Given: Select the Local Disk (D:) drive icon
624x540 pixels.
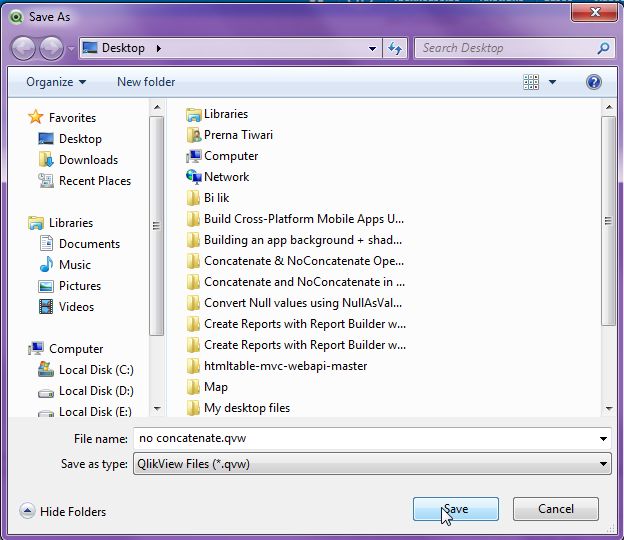Looking at the screenshot, I should (x=46, y=393).
